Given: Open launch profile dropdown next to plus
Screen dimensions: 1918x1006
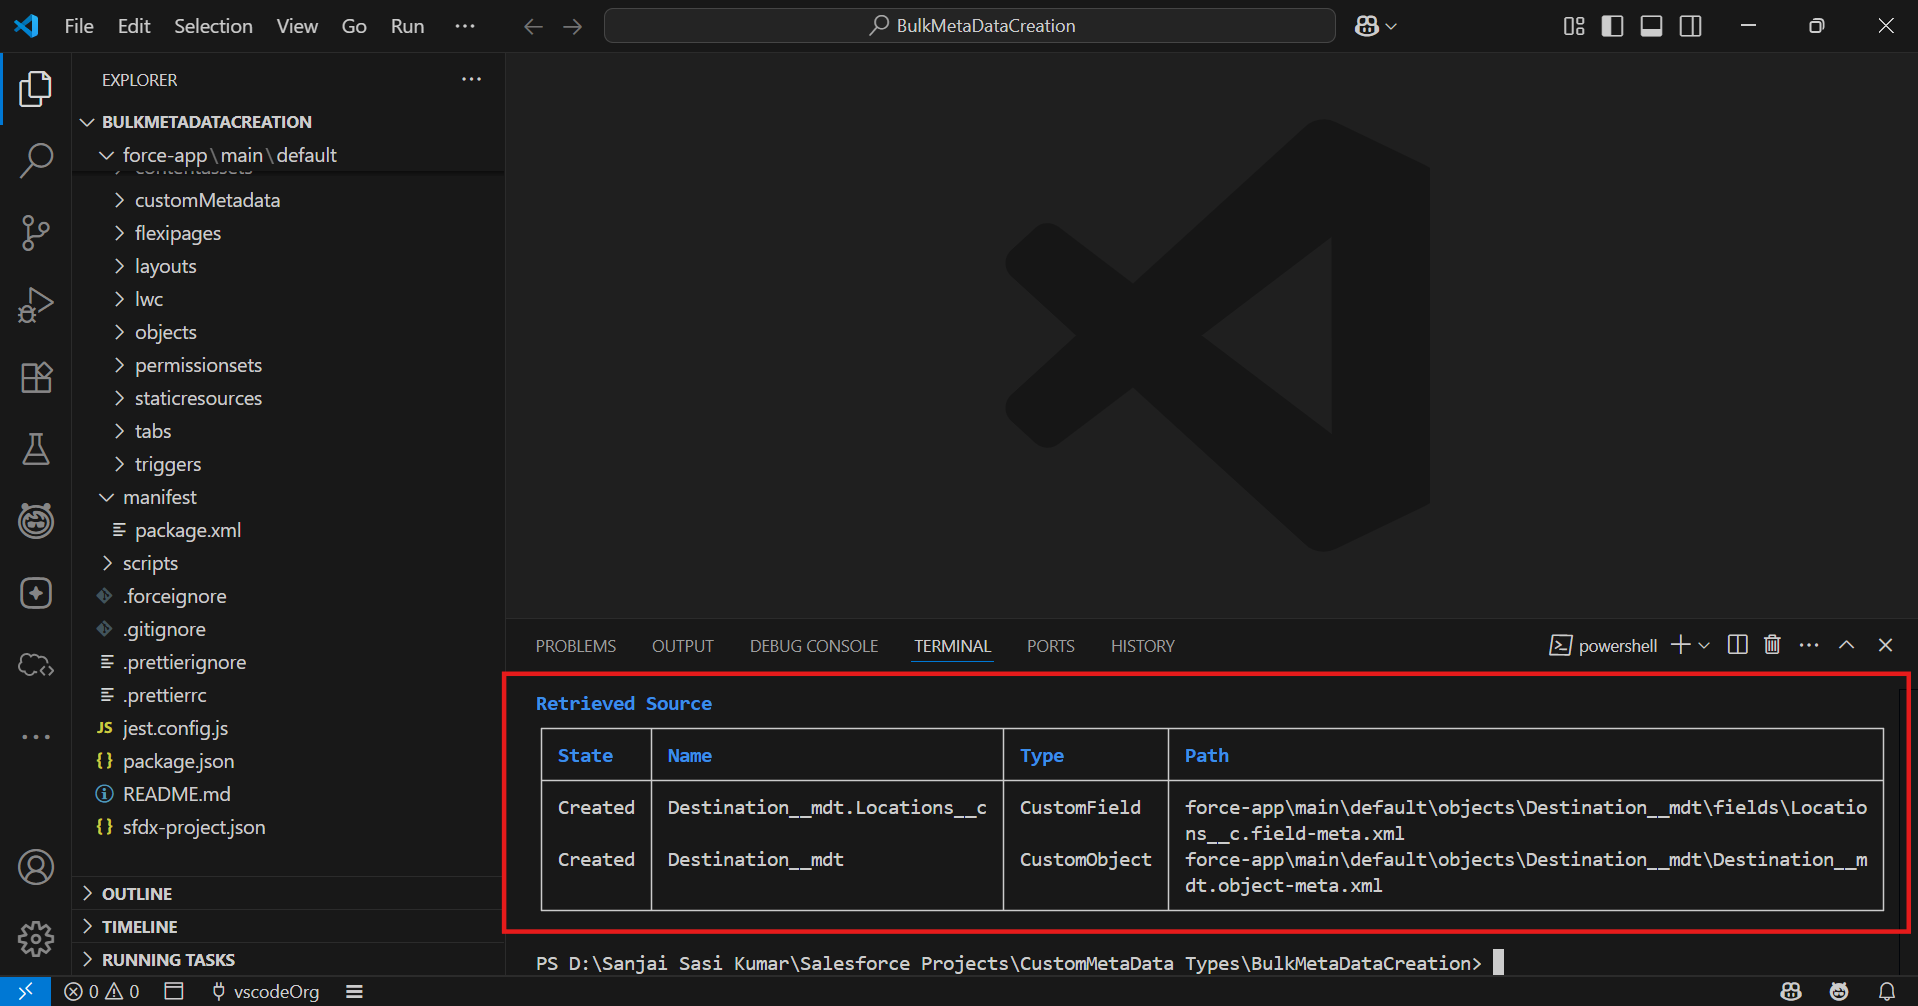Looking at the screenshot, I should (1704, 645).
